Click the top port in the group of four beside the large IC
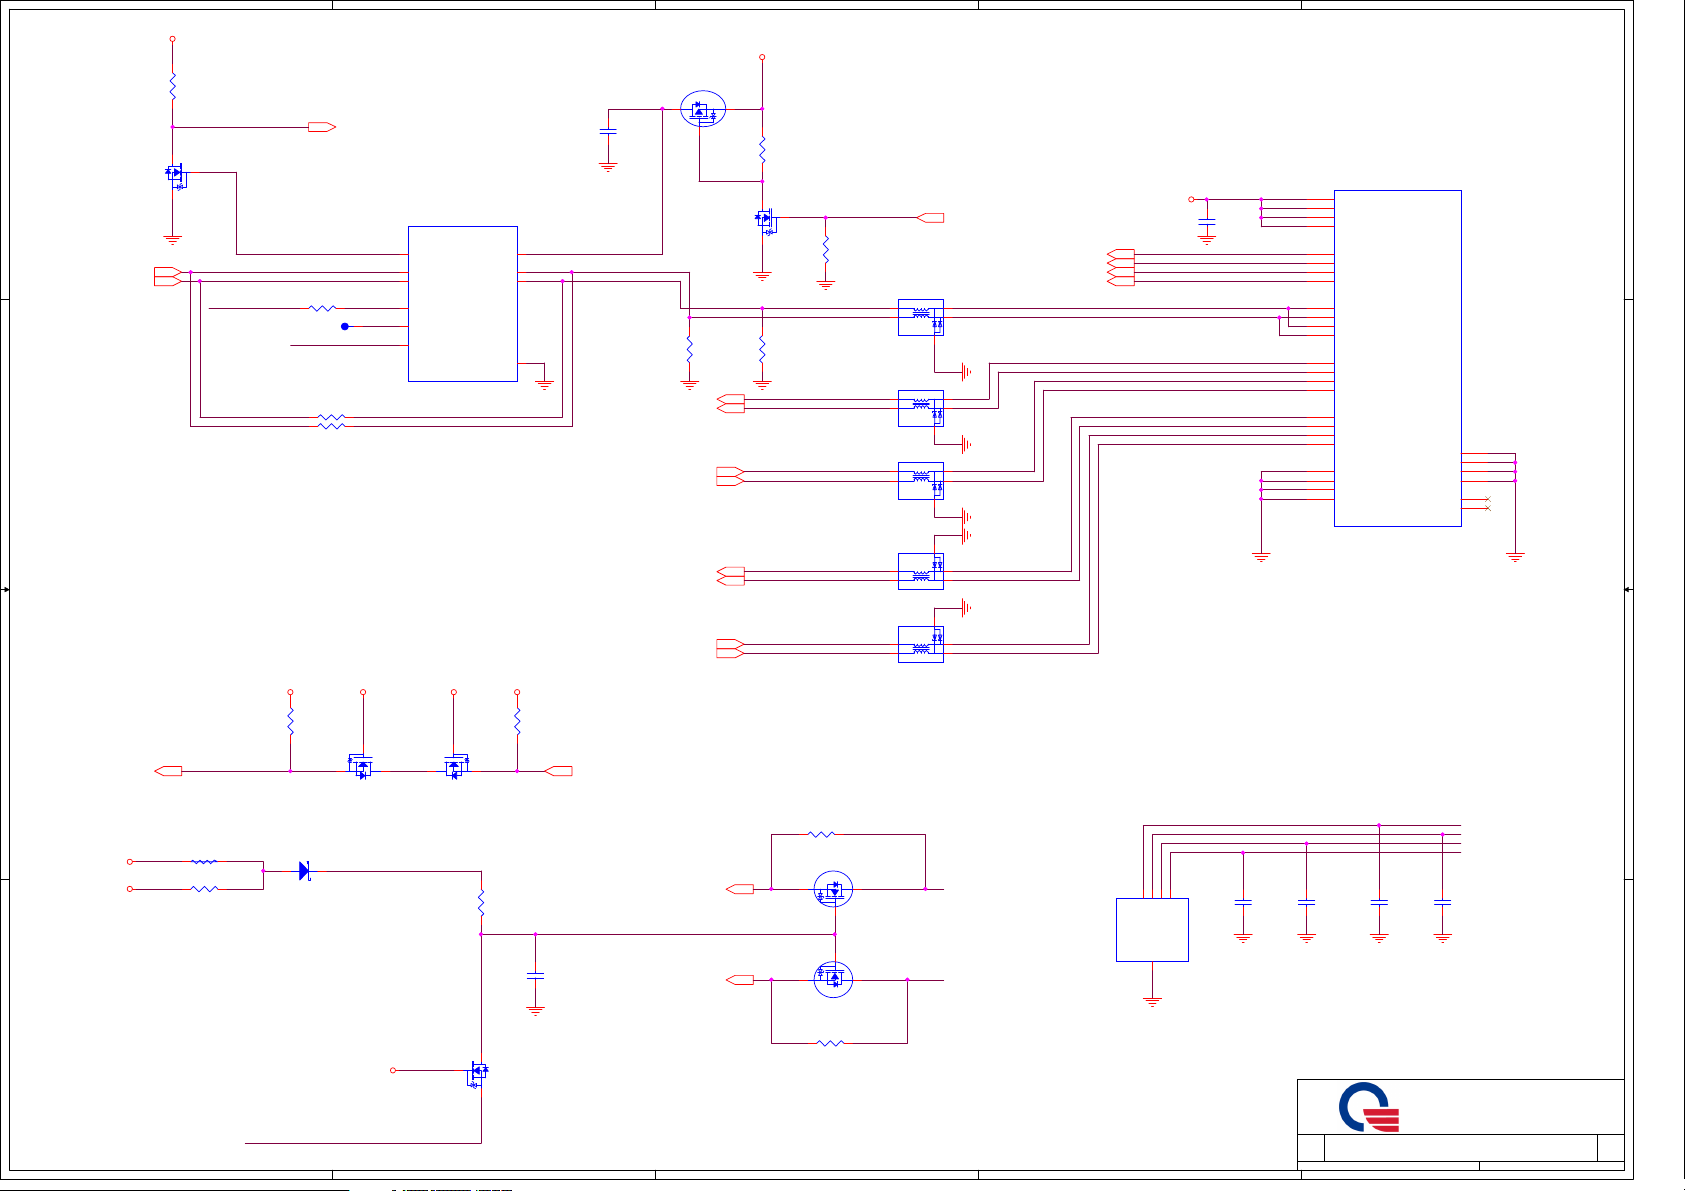This screenshot has width=1685, height=1191. point(1121,254)
